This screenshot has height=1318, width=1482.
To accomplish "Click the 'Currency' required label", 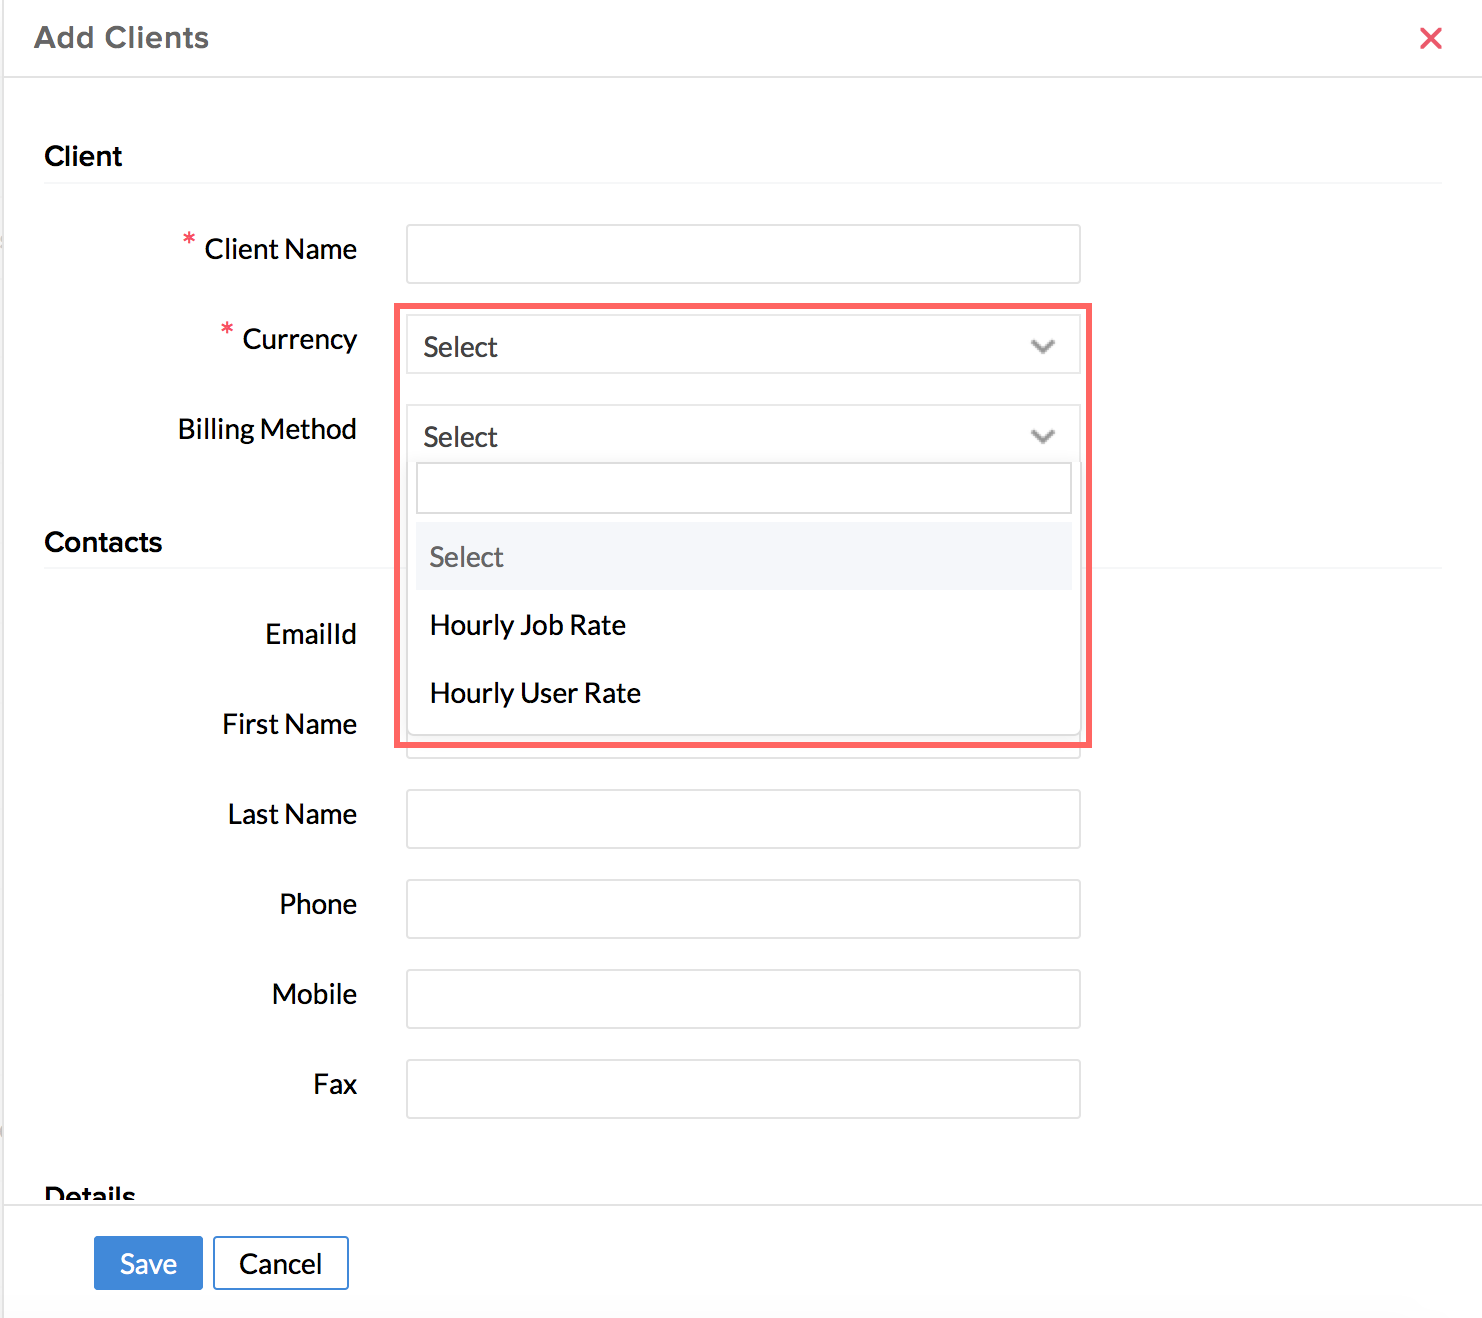I will click(x=299, y=339).
